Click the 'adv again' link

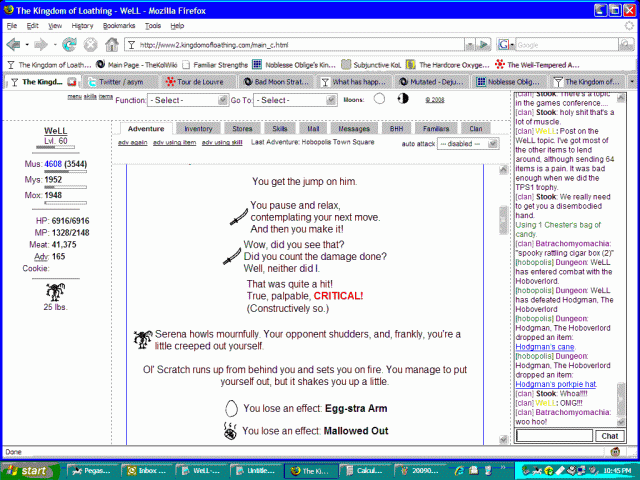(133, 143)
